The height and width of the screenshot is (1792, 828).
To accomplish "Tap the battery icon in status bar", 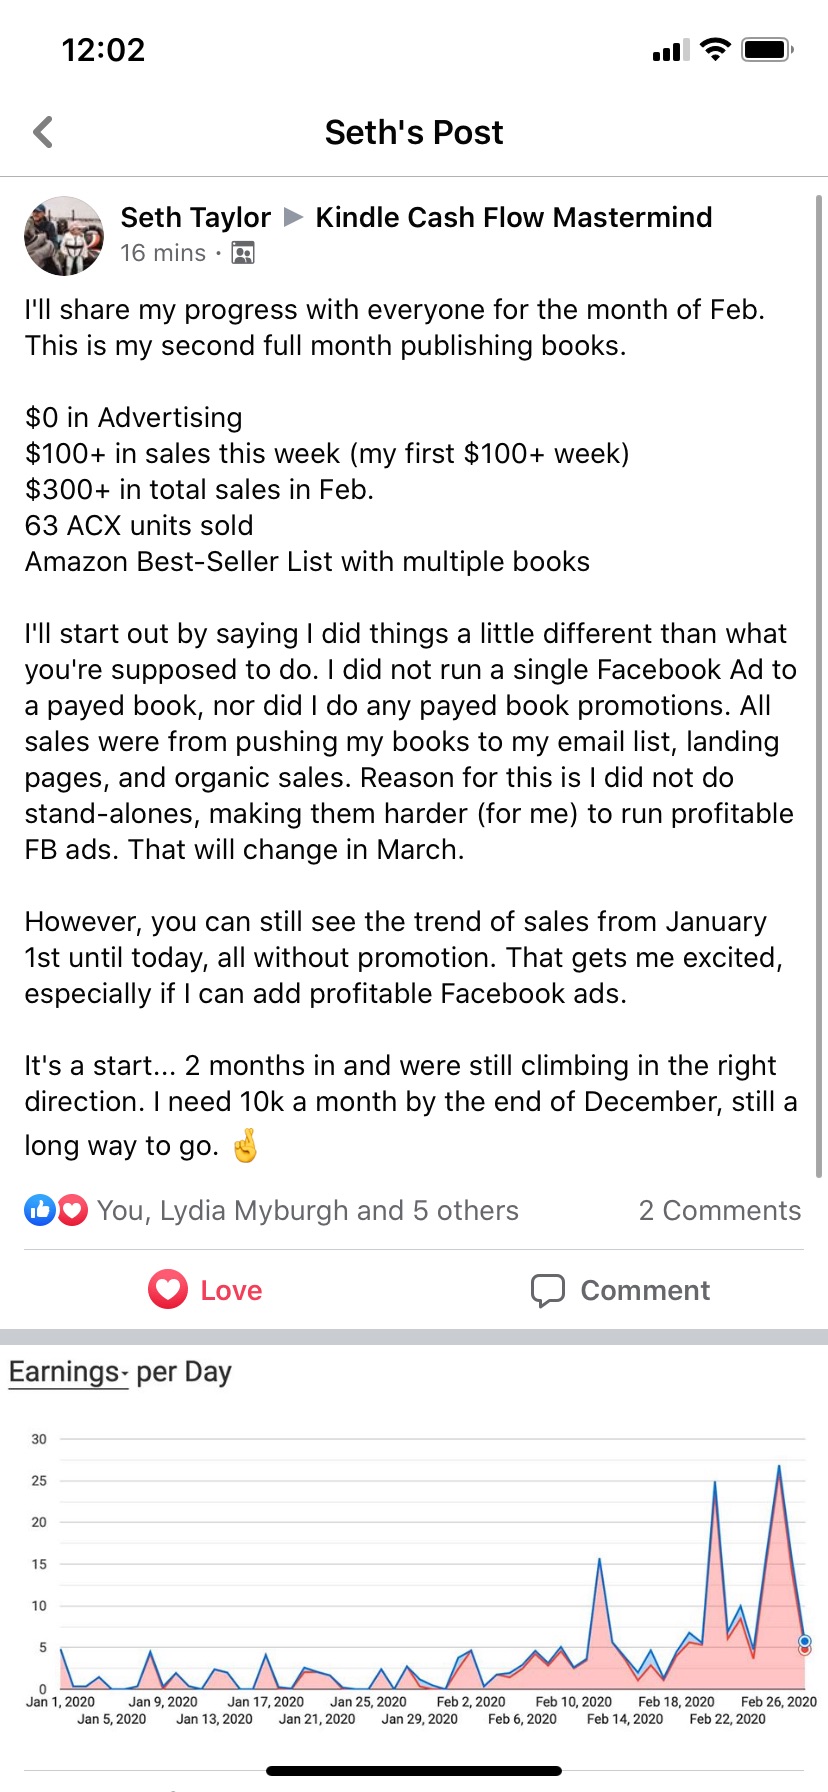I will (x=767, y=50).
